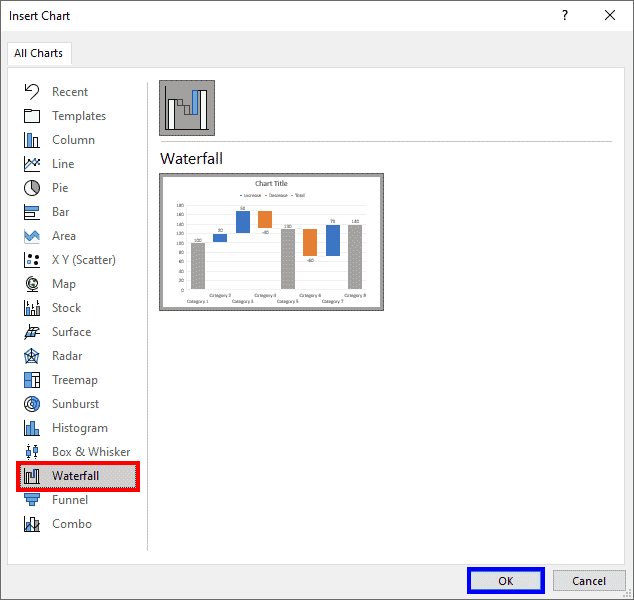
Task: Select the Stock chart icon
Action: coord(32,308)
